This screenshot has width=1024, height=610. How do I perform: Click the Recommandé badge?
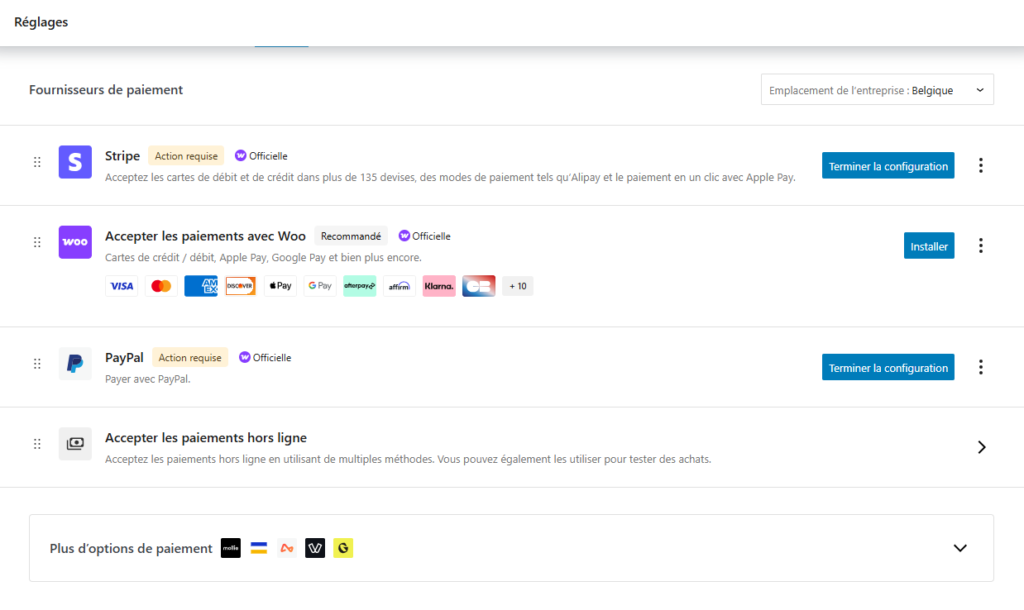pos(351,236)
